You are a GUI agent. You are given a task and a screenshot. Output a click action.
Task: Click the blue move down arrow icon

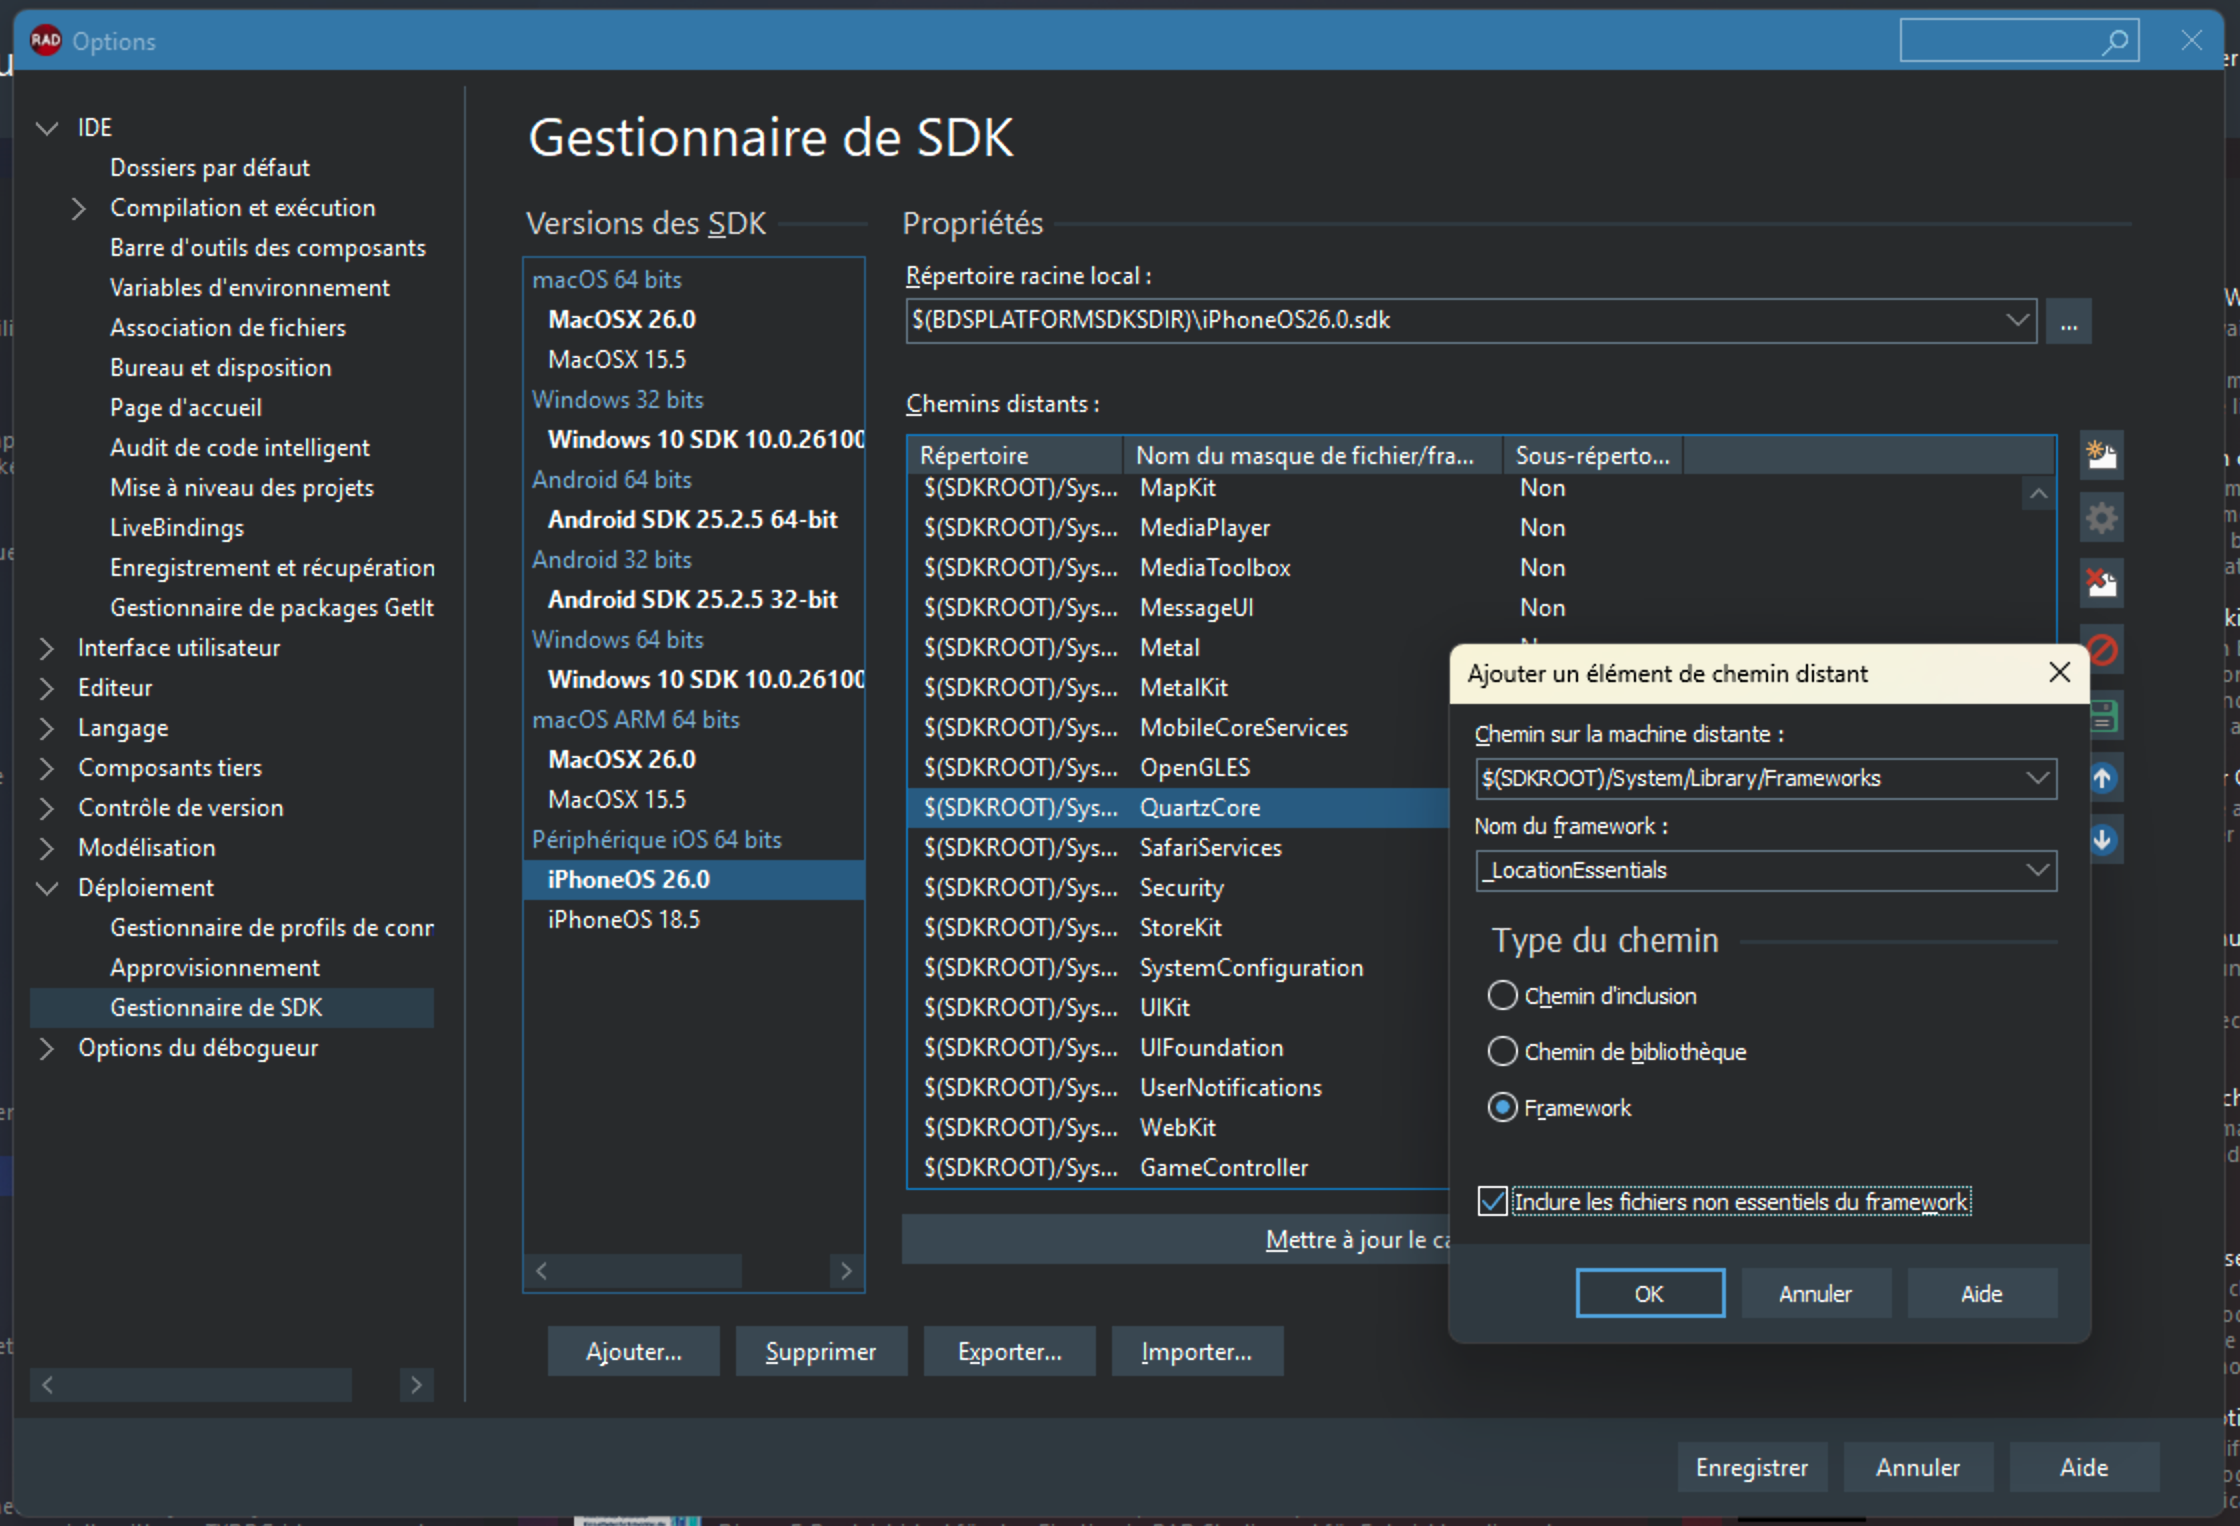(2103, 840)
